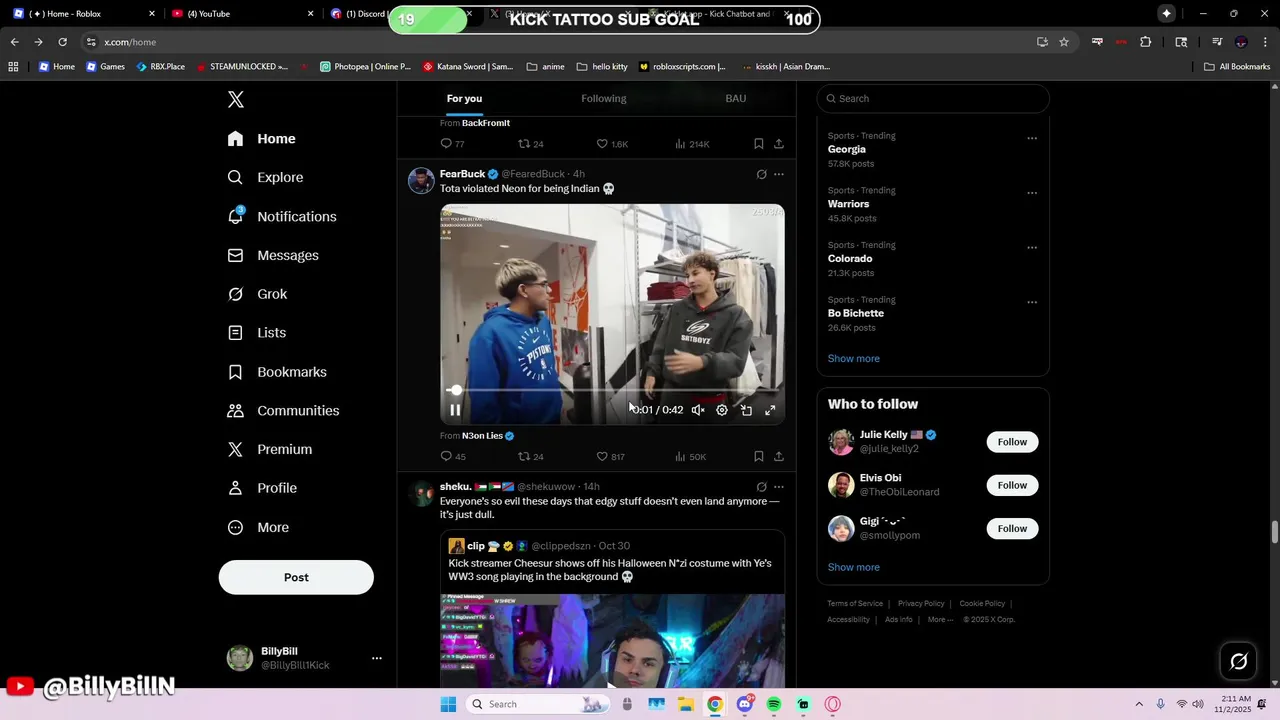Image resolution: width=1280 pixels, height=720 pixels.
Task: Open options for Georgia trend
Action: pos(1032,138)
